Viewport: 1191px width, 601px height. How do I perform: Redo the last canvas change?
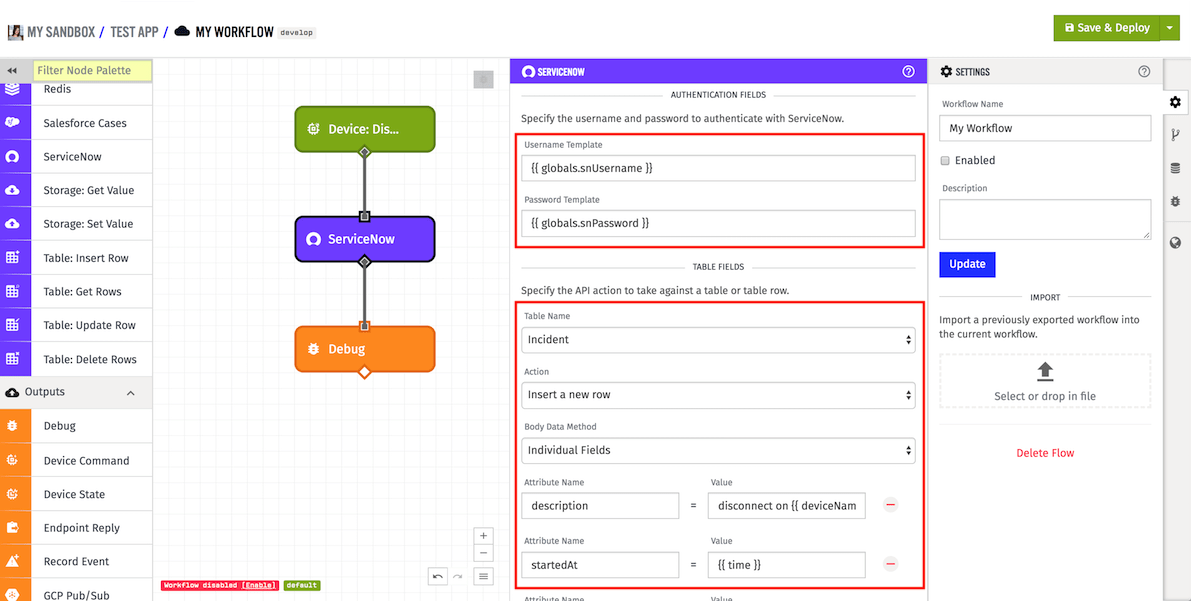pos(458,577)
